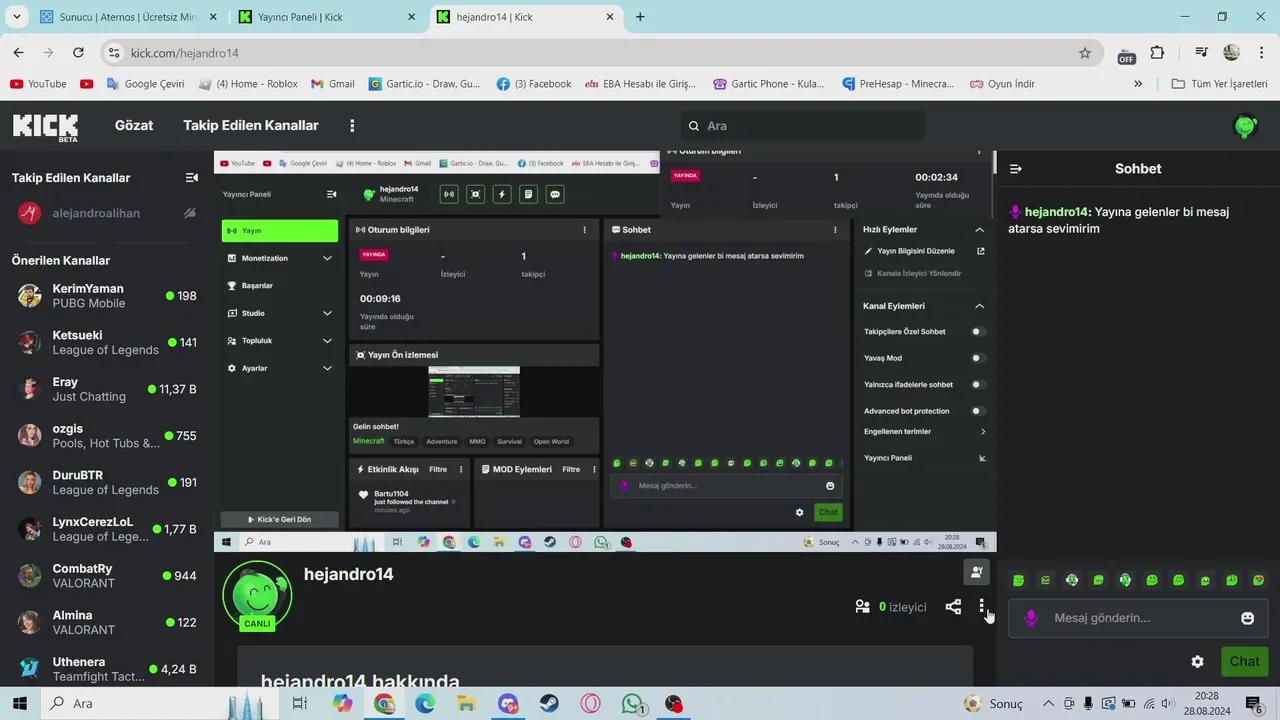Screen dimensions: 1280x720
Task: Open the emoji picker in chat input
Action: [x=1247, y=618]
